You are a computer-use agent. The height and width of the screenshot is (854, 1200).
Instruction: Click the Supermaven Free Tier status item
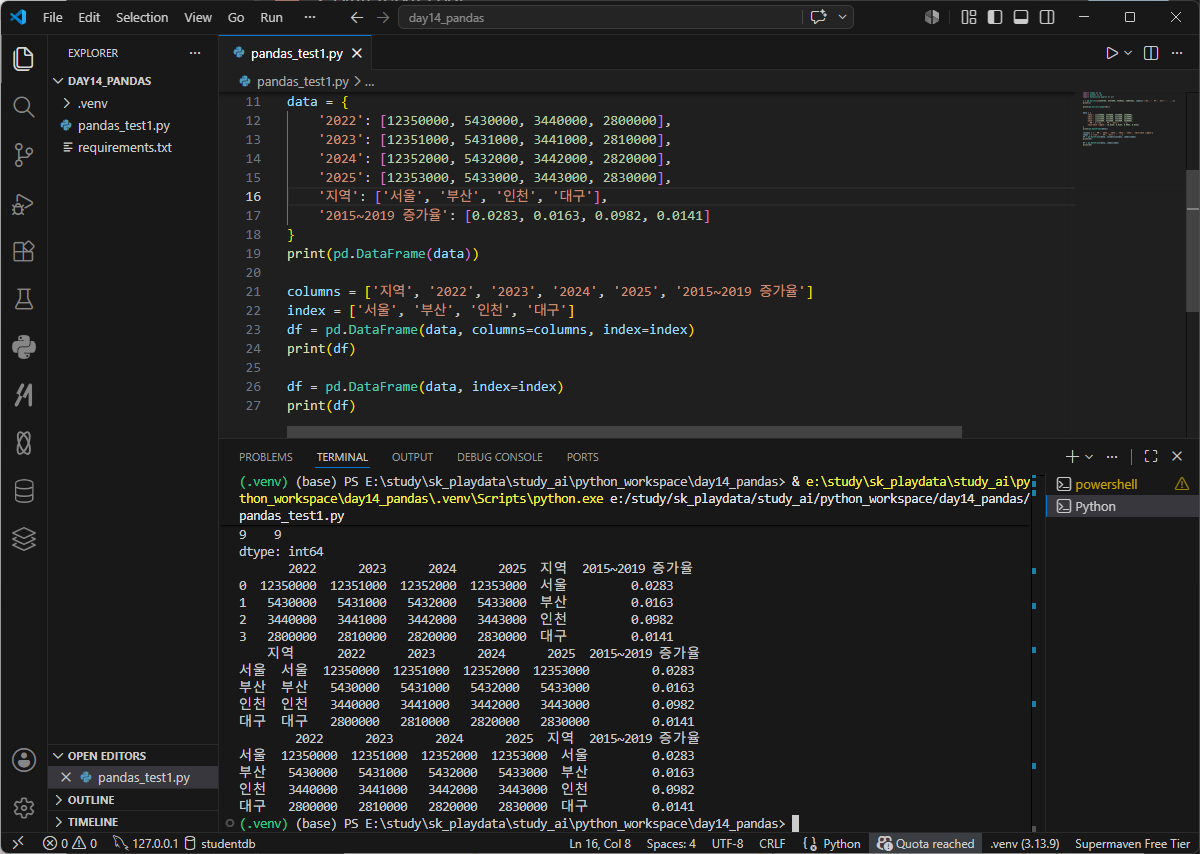coord(1132,844)
